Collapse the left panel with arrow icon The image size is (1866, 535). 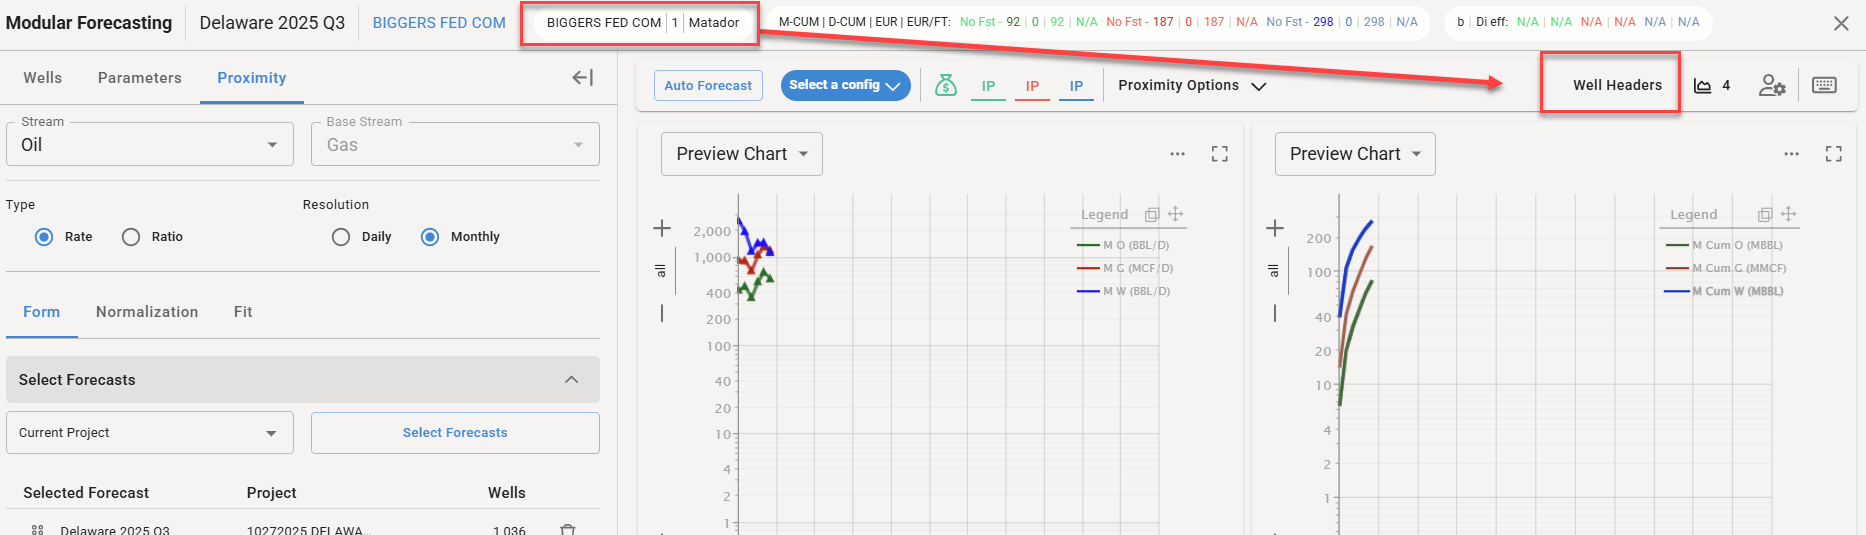click(x=582, y=78)
